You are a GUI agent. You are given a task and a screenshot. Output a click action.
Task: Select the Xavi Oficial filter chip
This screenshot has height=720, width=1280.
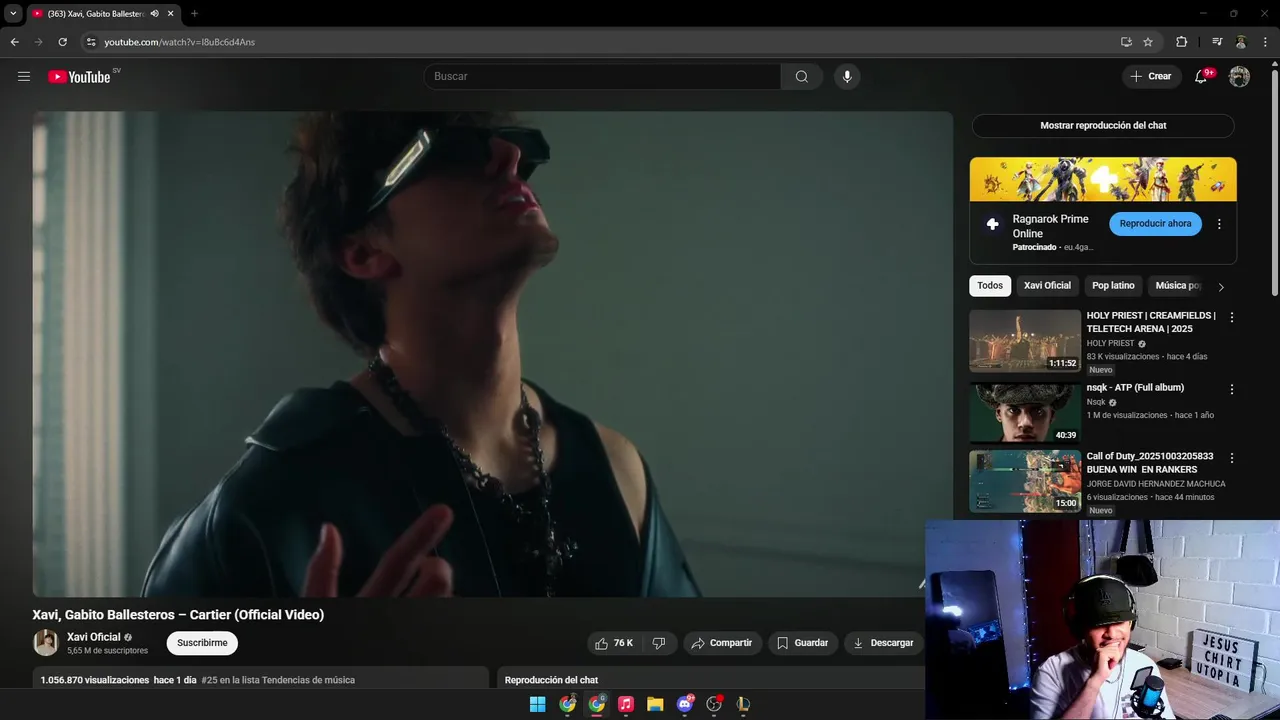[1047, 286]
